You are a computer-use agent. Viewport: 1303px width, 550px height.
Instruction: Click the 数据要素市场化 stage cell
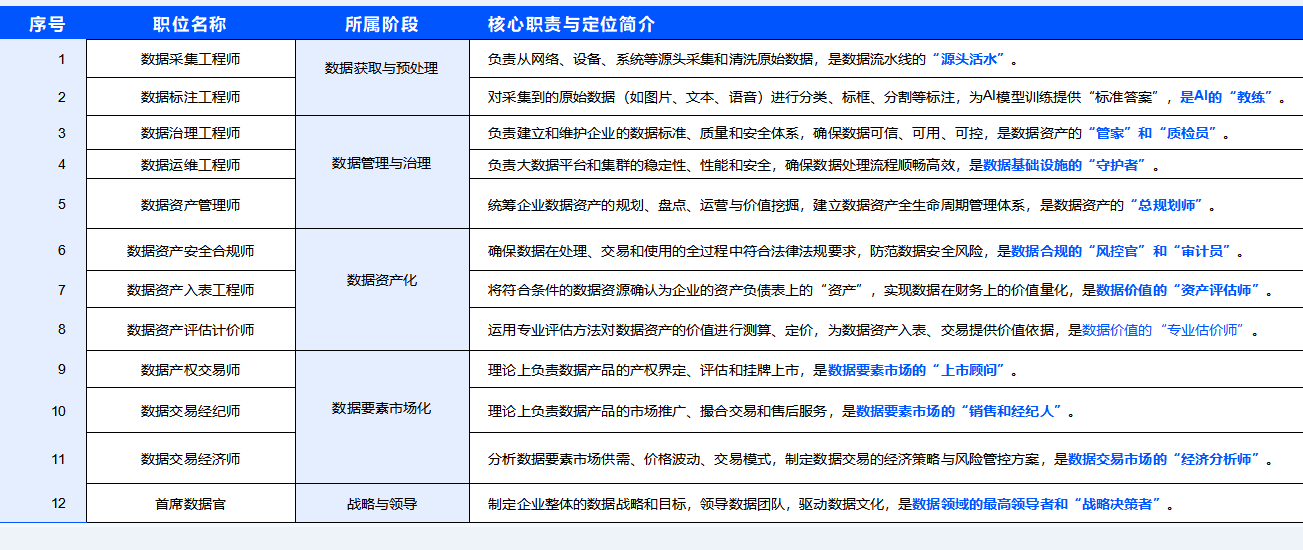(x=381, y=408)
